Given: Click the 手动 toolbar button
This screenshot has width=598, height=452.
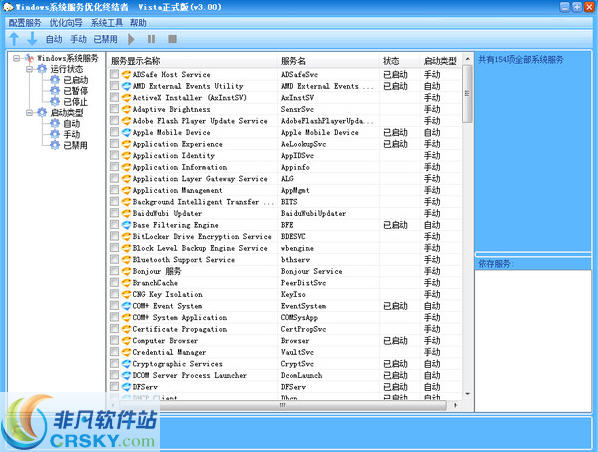Looking at the screenshot, I should (x=79, y=39).
